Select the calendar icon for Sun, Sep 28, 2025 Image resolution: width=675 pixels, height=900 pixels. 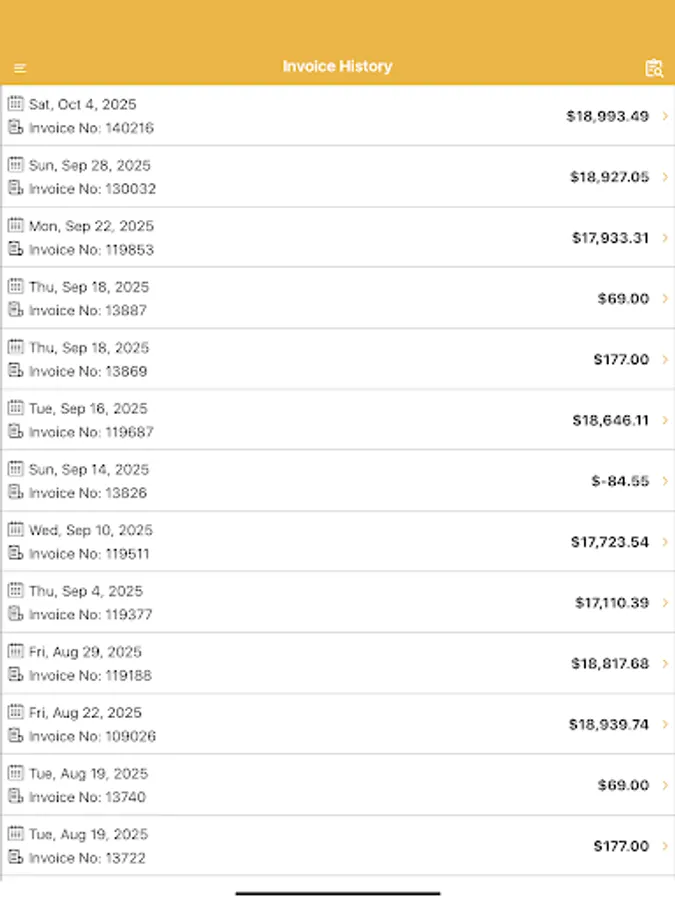[15, 165]
